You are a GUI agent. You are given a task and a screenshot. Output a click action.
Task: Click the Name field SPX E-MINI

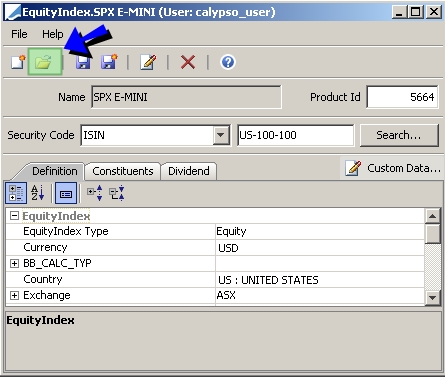[x=186, y=97]
